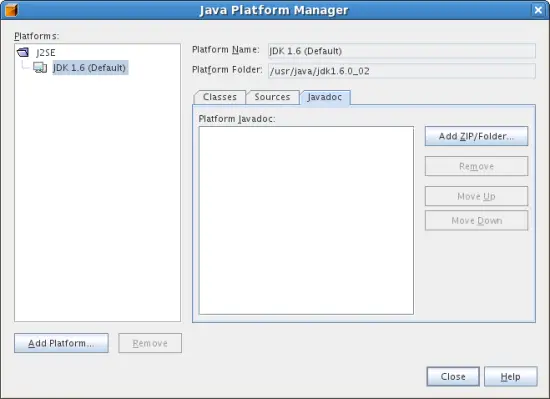The width and height of the screenshot is (550, 399).
Task: Click the "Platform Javadoc:" label
Action: click(x=237, y=119)
